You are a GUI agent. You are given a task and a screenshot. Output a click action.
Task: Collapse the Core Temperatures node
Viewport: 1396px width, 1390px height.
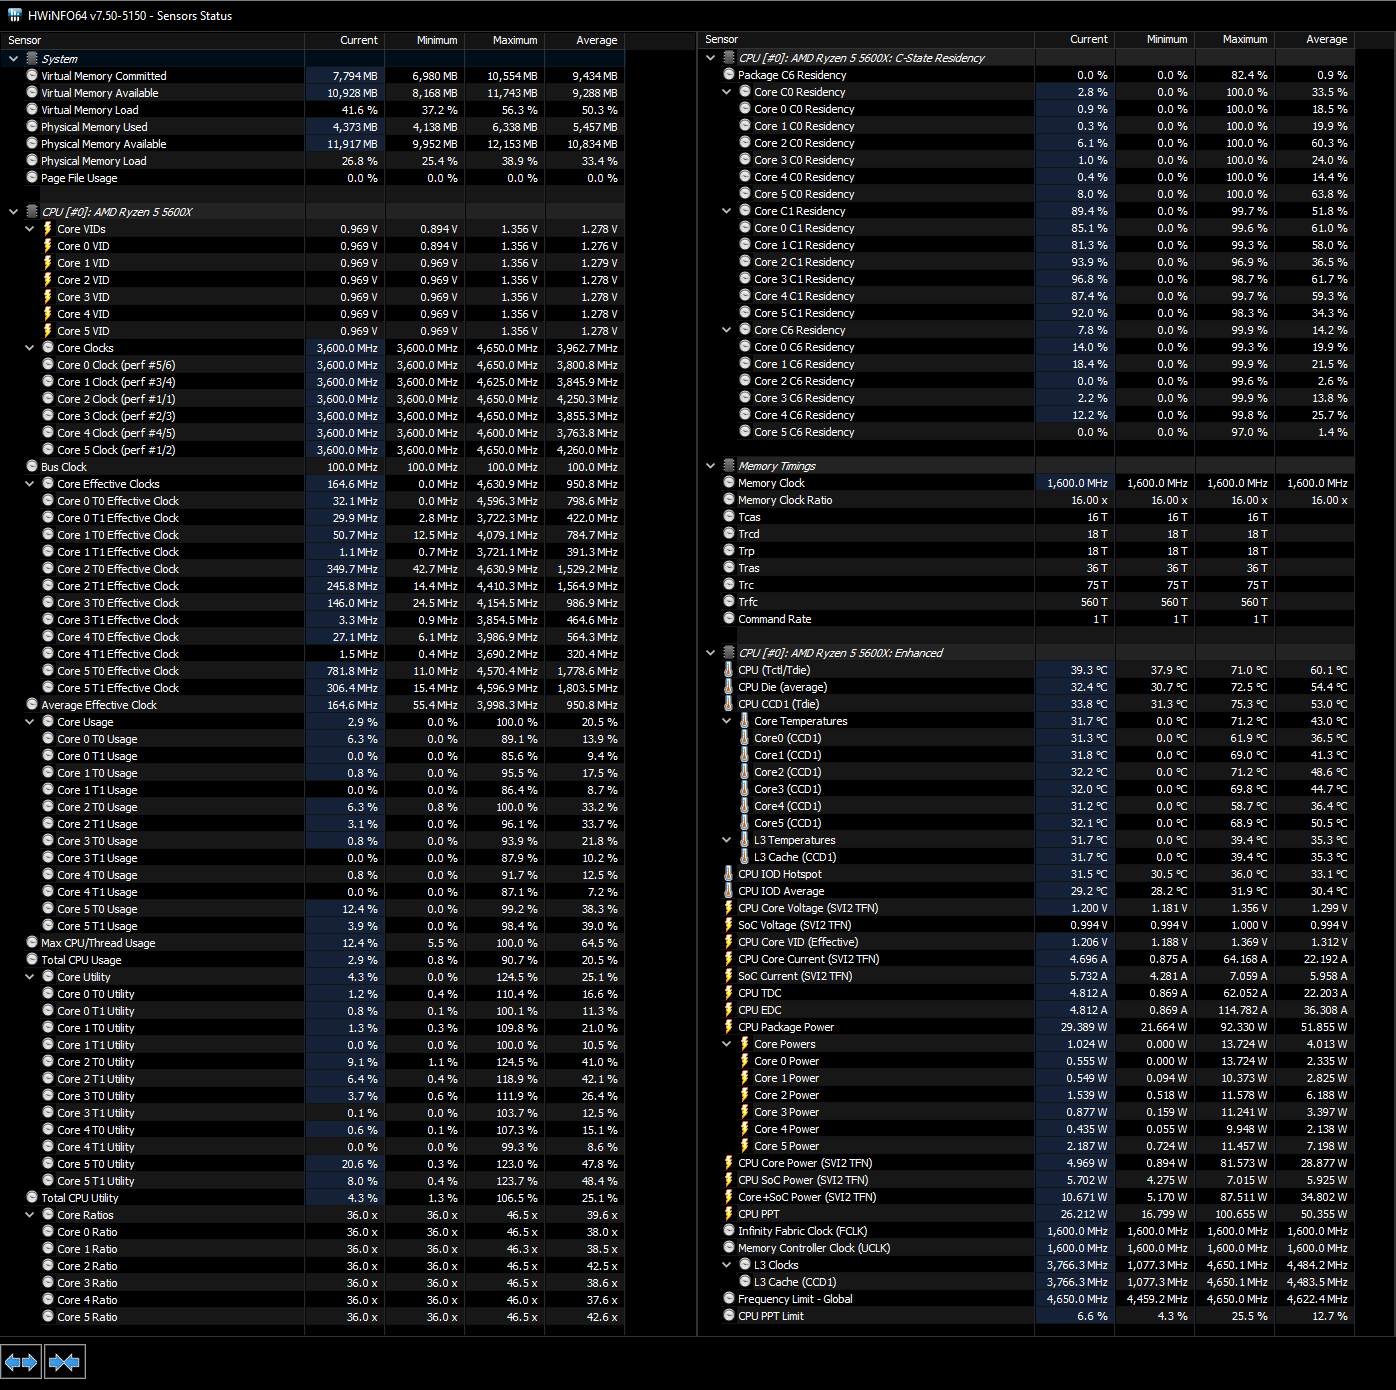point(727,721)
